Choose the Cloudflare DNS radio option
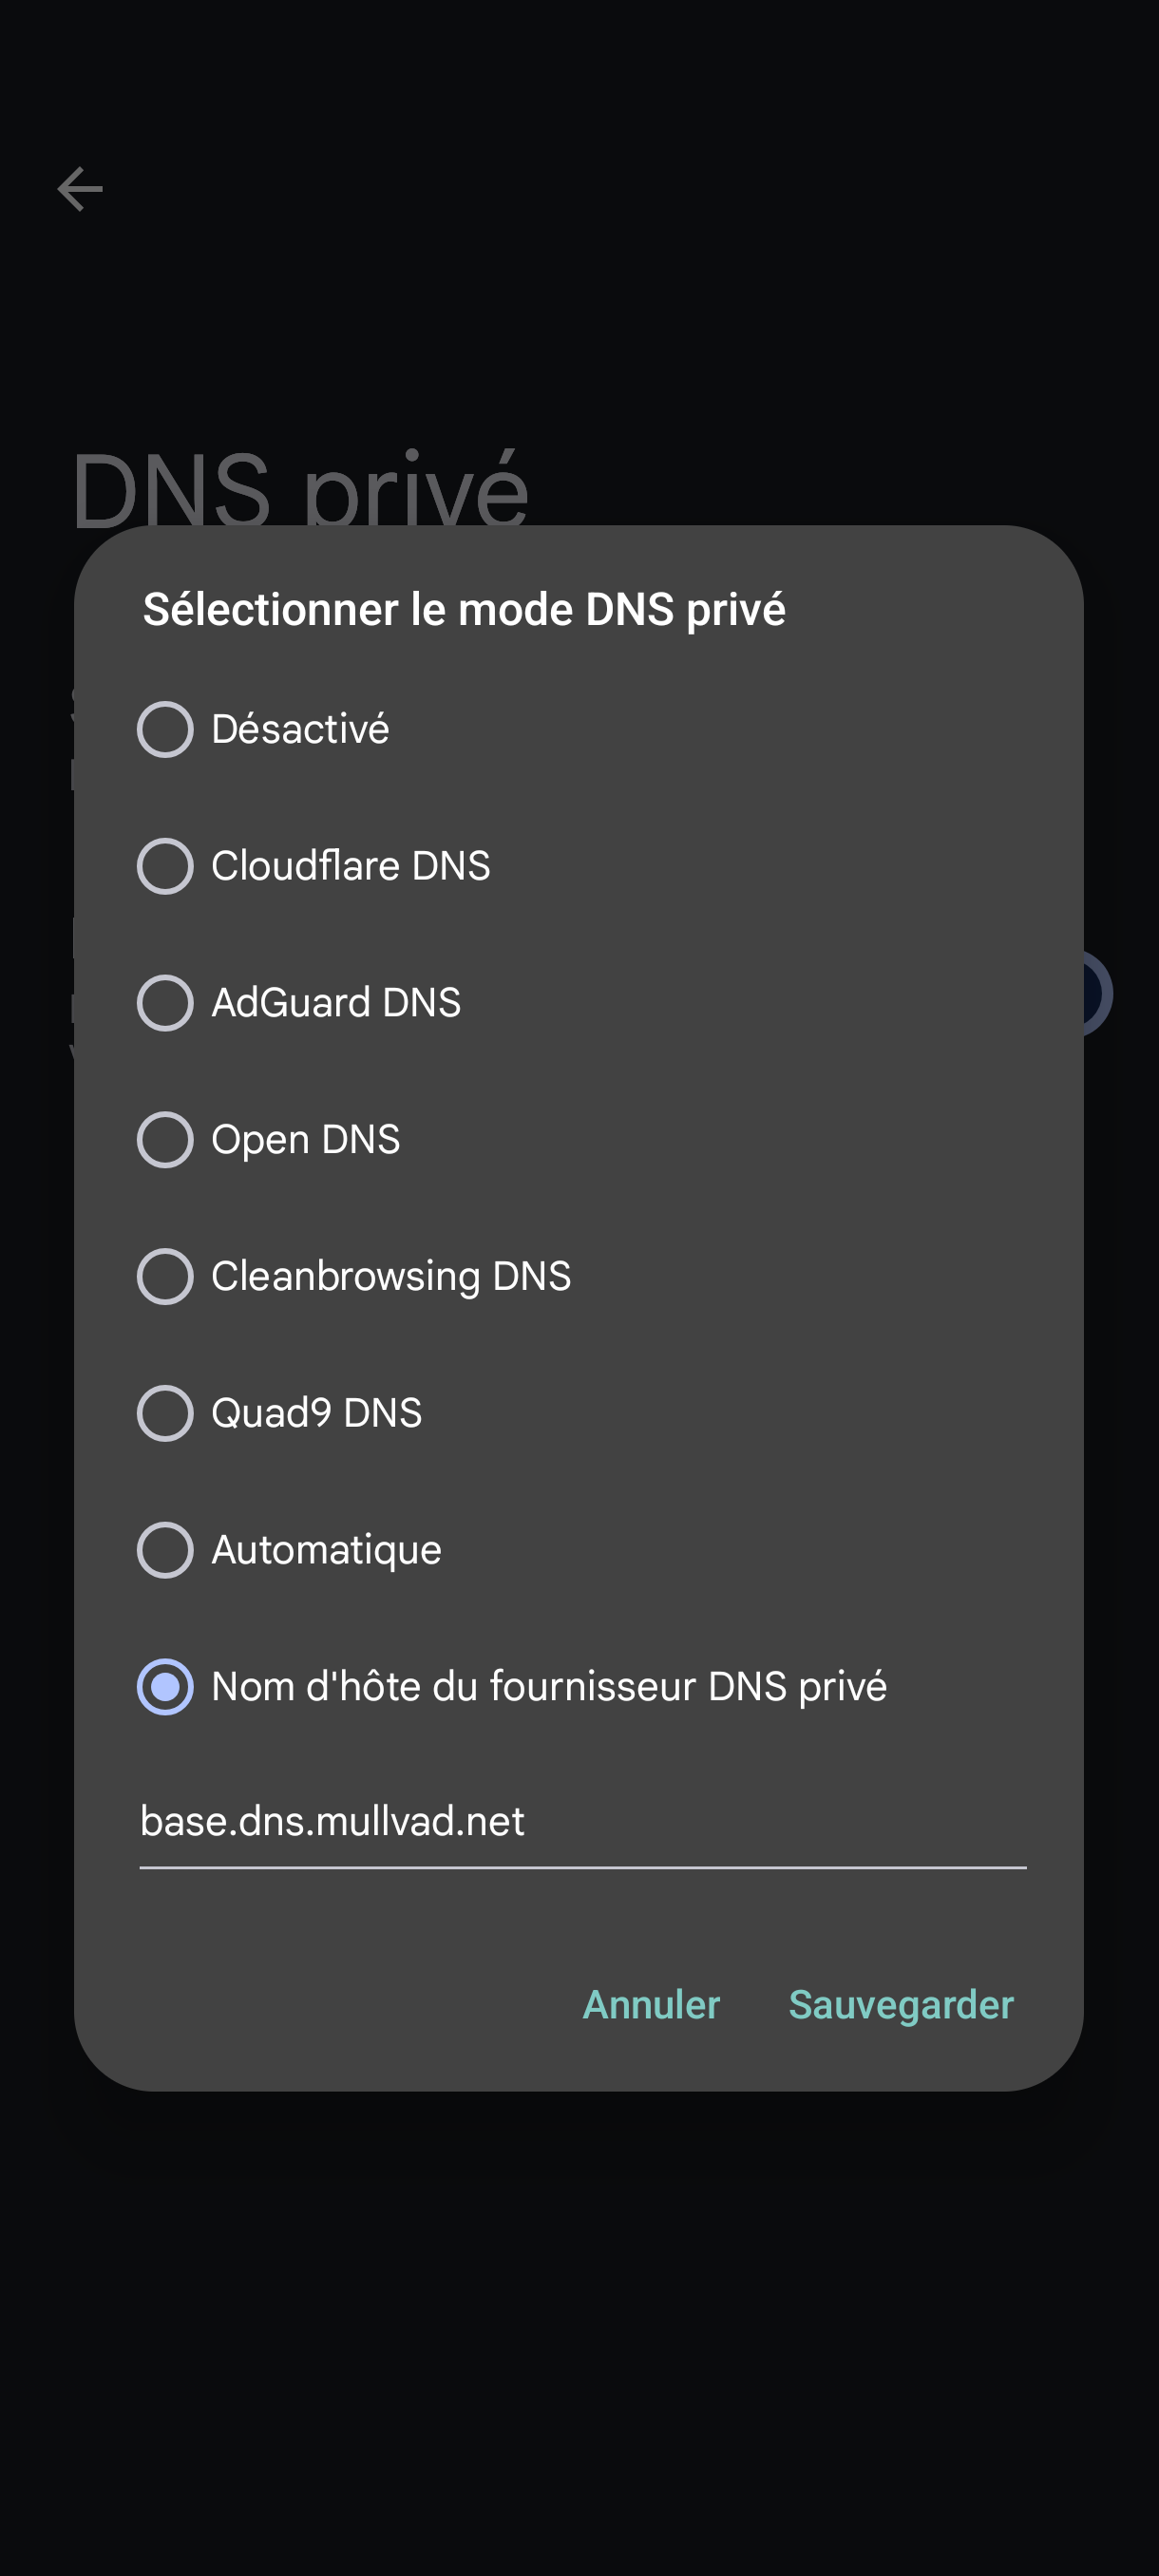Image resolution: width=1159 pixels, height=2576 pixels. click(x=165, y=866)
